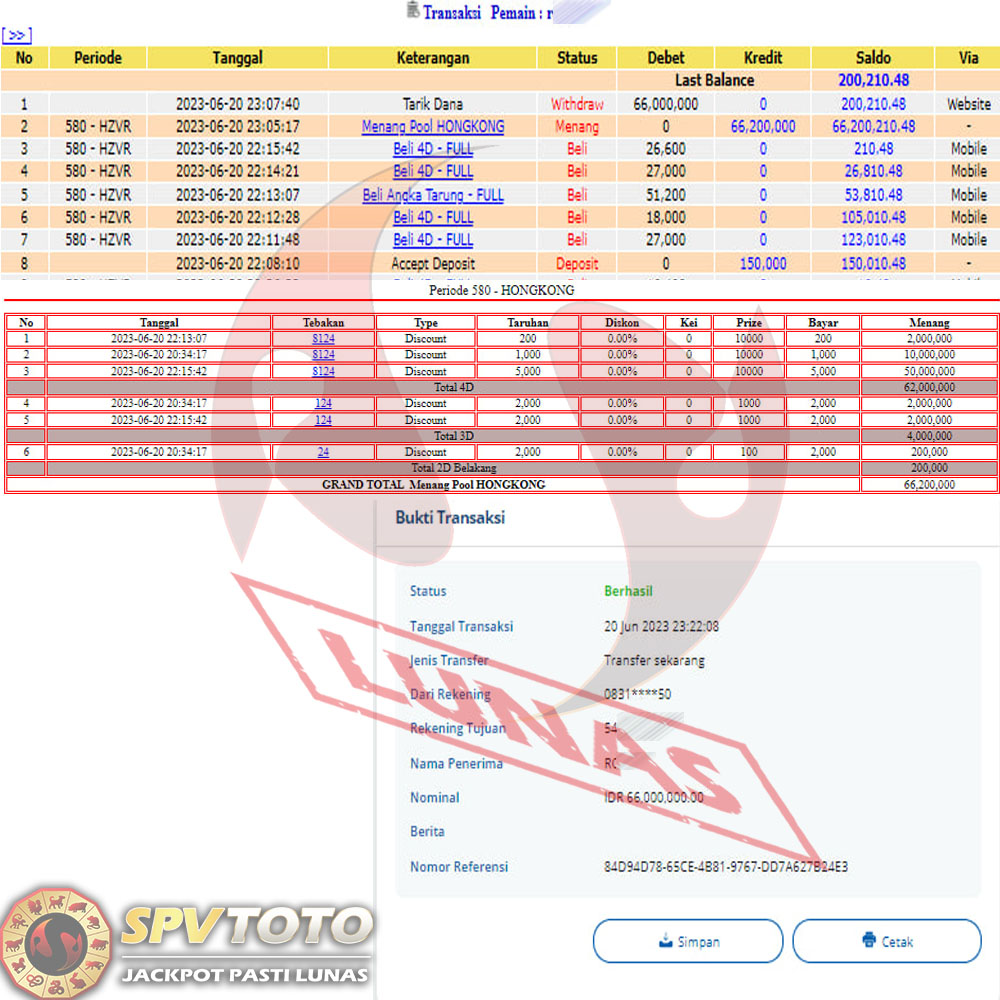This screenshot has height=1000, width=1000.
Task: Click tebakan 24 in 2D Belakang row
Action: [323, 452]
